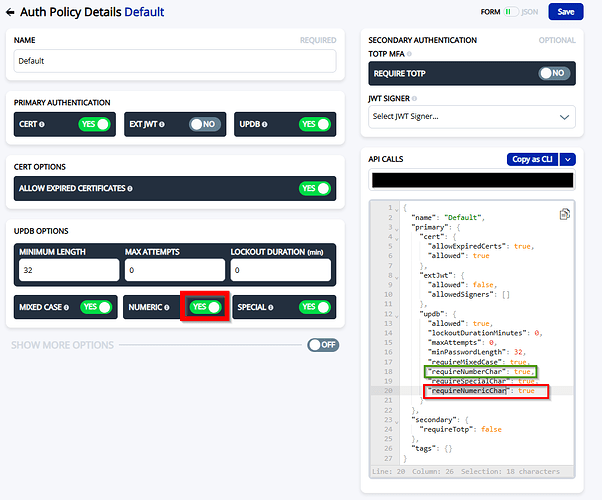
Task: Enable the Require TOTP switch
Action: [554, 73]
